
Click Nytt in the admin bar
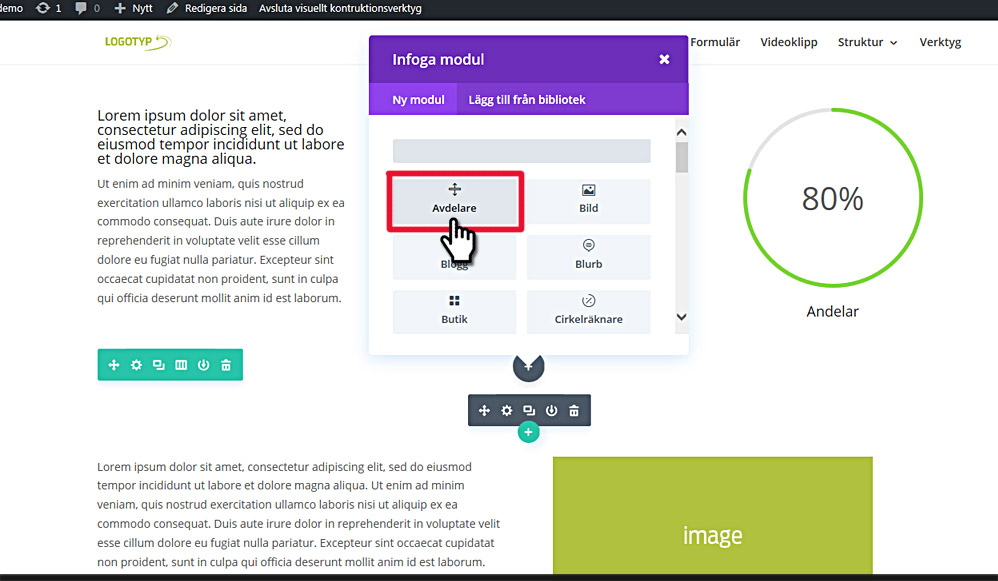pyautogui.click(x=134, y=8)
